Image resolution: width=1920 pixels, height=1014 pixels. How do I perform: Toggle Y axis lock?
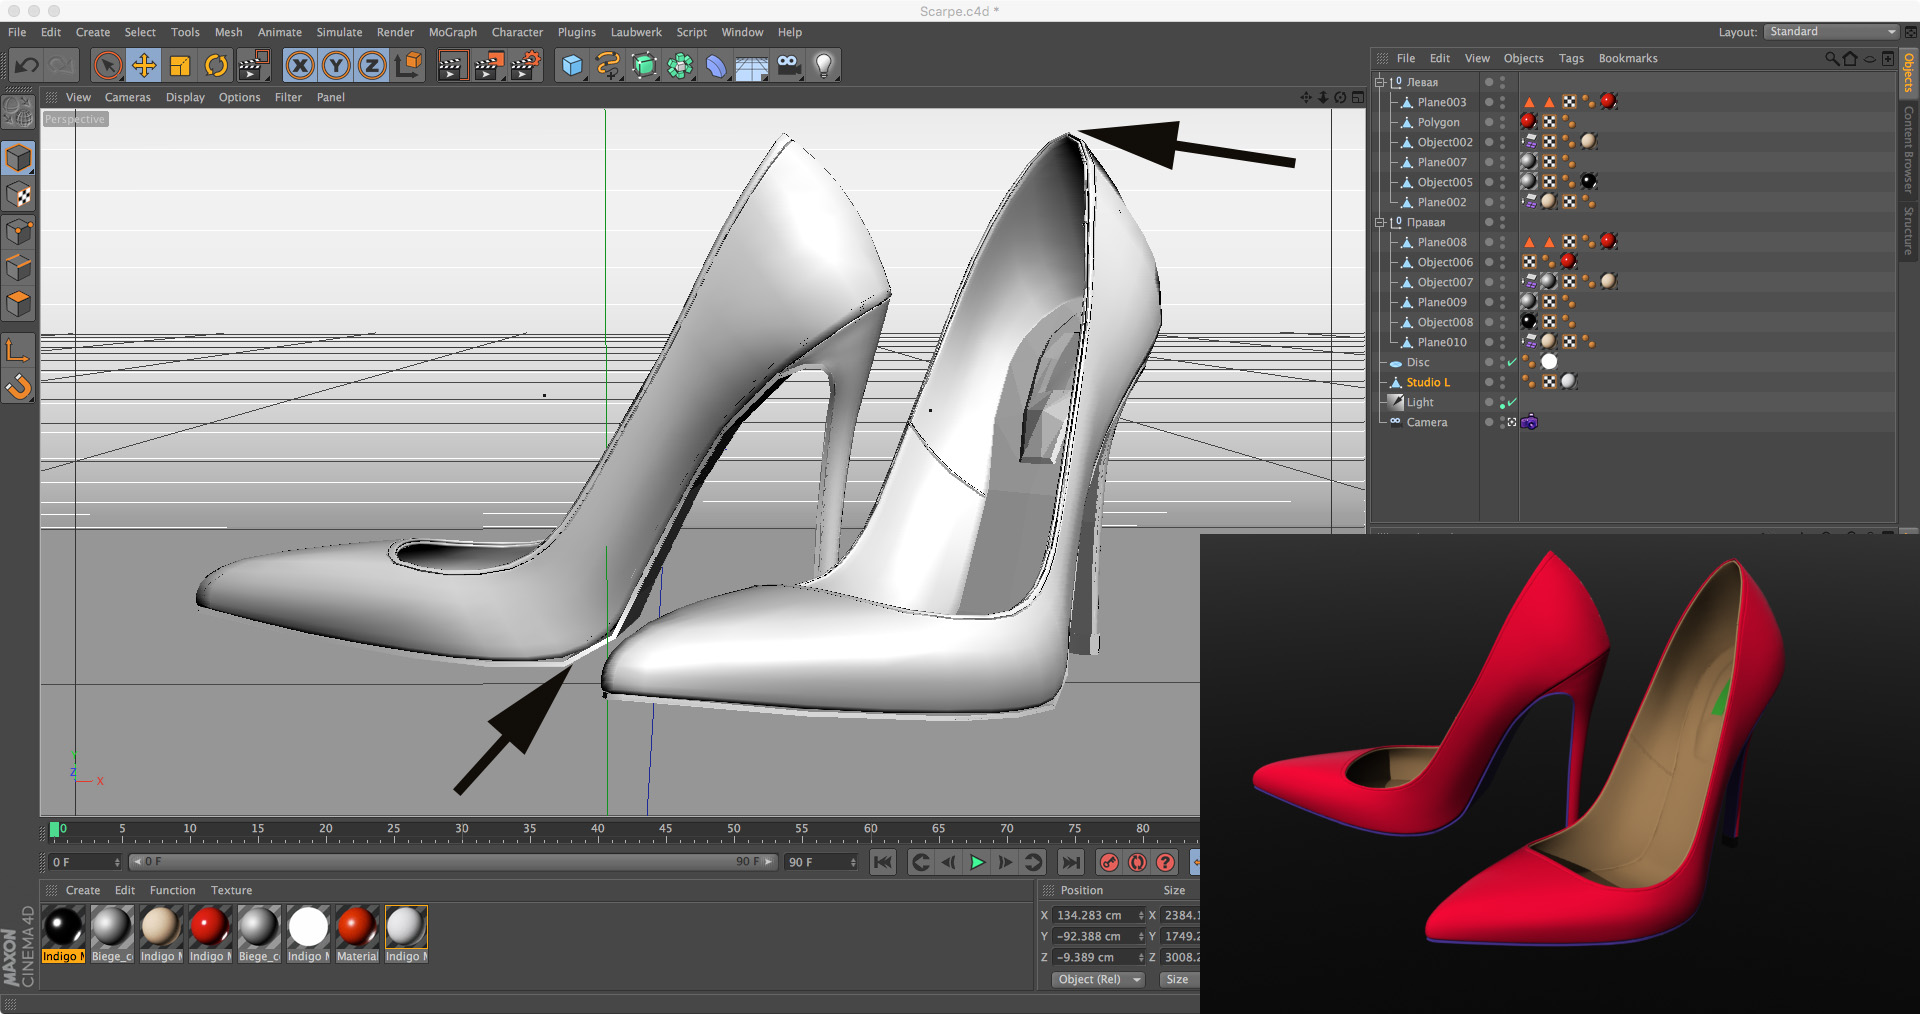click(x=336, y=66)
